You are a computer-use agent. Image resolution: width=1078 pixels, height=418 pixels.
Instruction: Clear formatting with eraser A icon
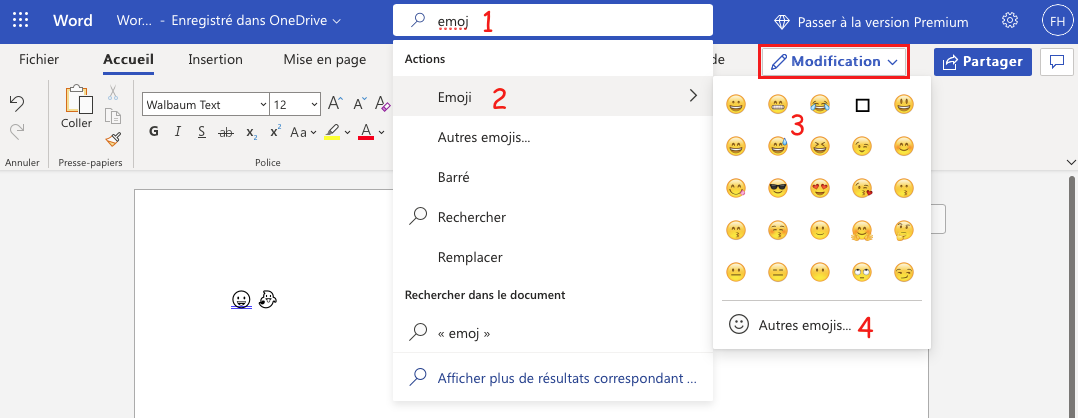(x=383, y=104)
